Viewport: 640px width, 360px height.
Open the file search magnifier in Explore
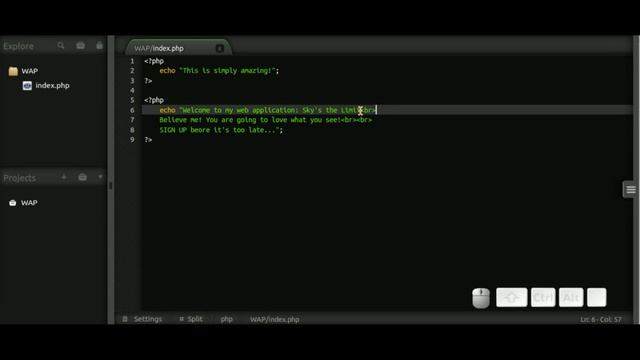[x=61, y=46]
